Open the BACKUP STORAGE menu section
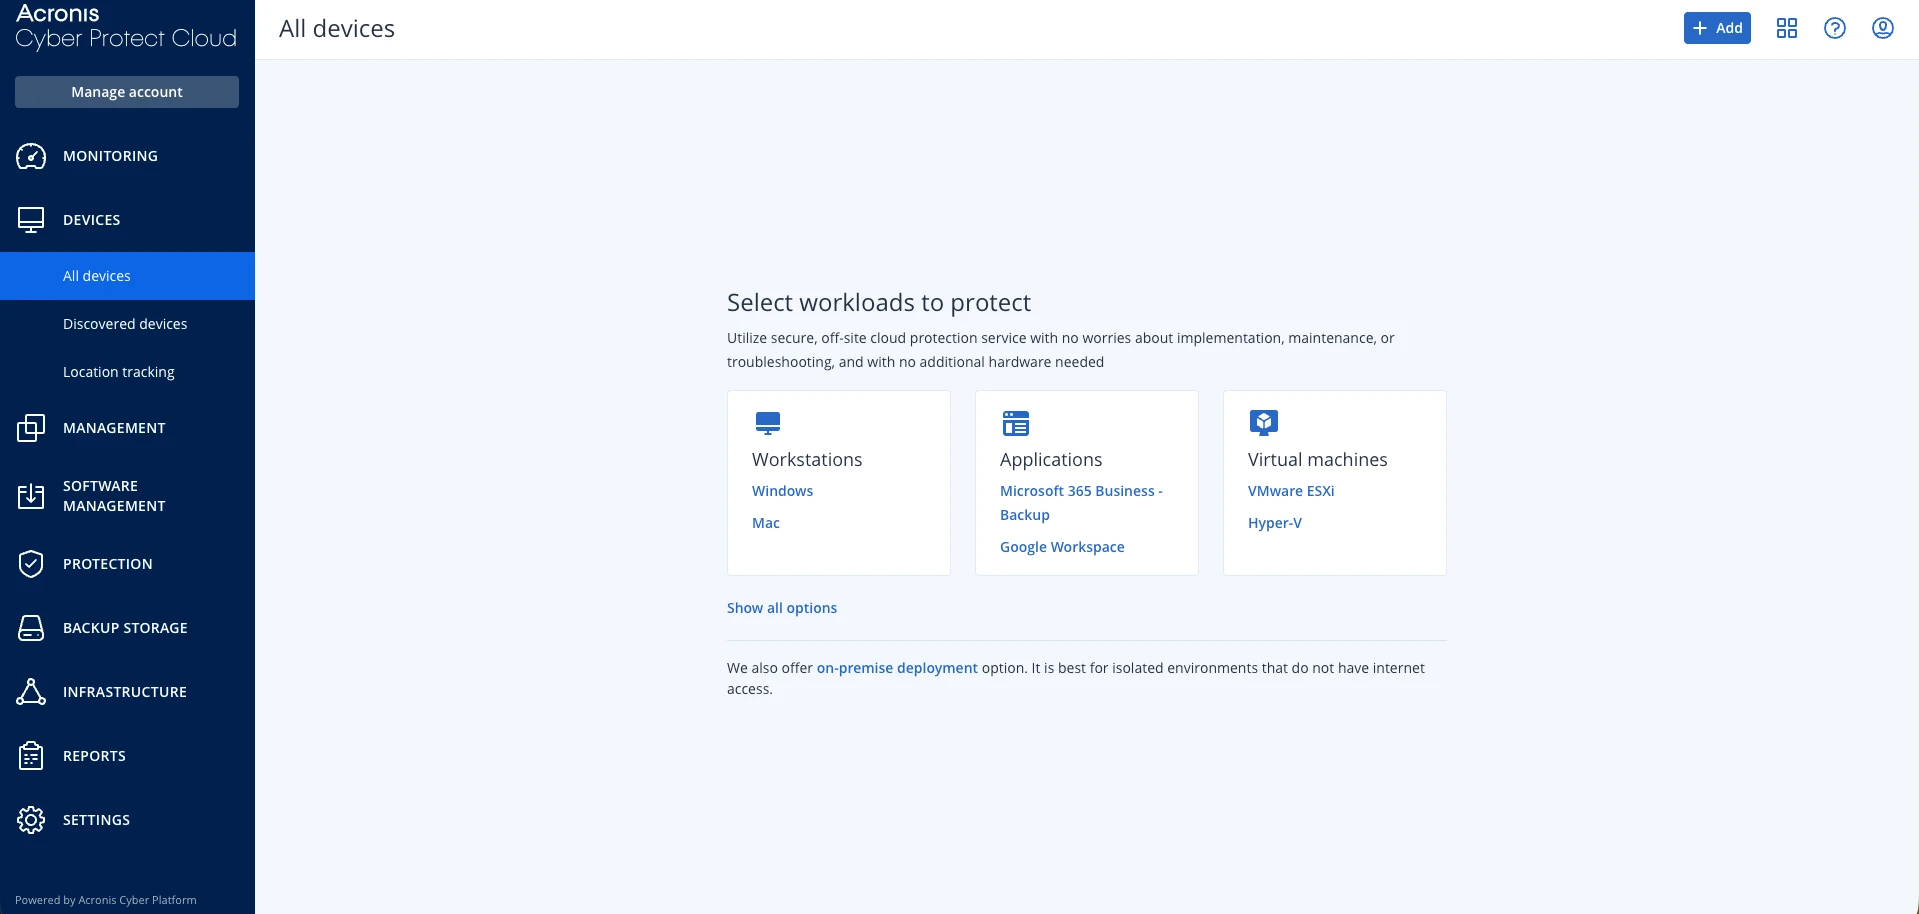This screenshot has height=914, width=1919. pyautogui.click(x=127, y=628)
